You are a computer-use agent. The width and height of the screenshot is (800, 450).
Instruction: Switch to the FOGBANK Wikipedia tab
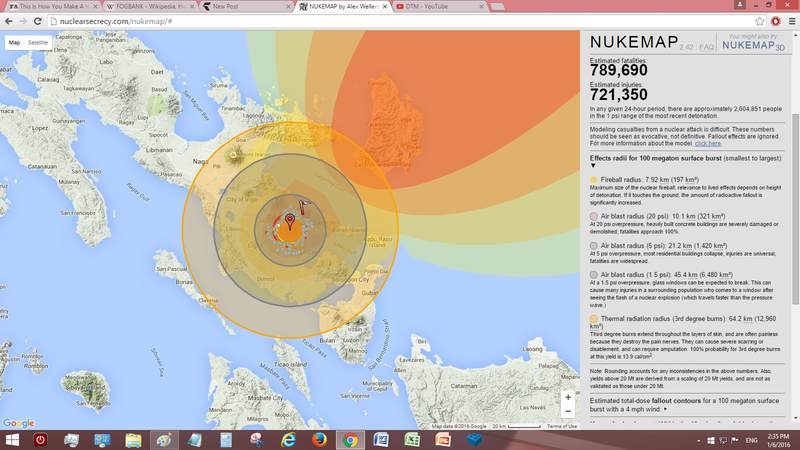[150, 7]
